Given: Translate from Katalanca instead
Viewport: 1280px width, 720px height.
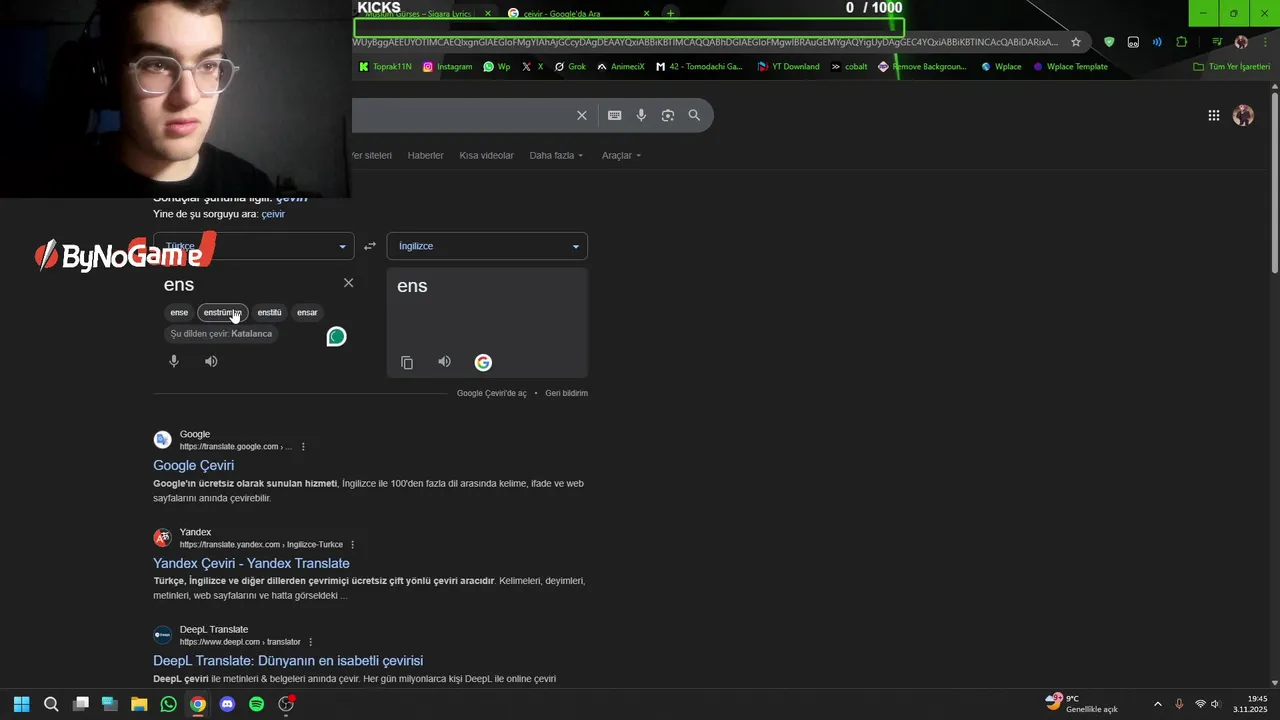Looking at the screenshot, I should click(221, 334).
